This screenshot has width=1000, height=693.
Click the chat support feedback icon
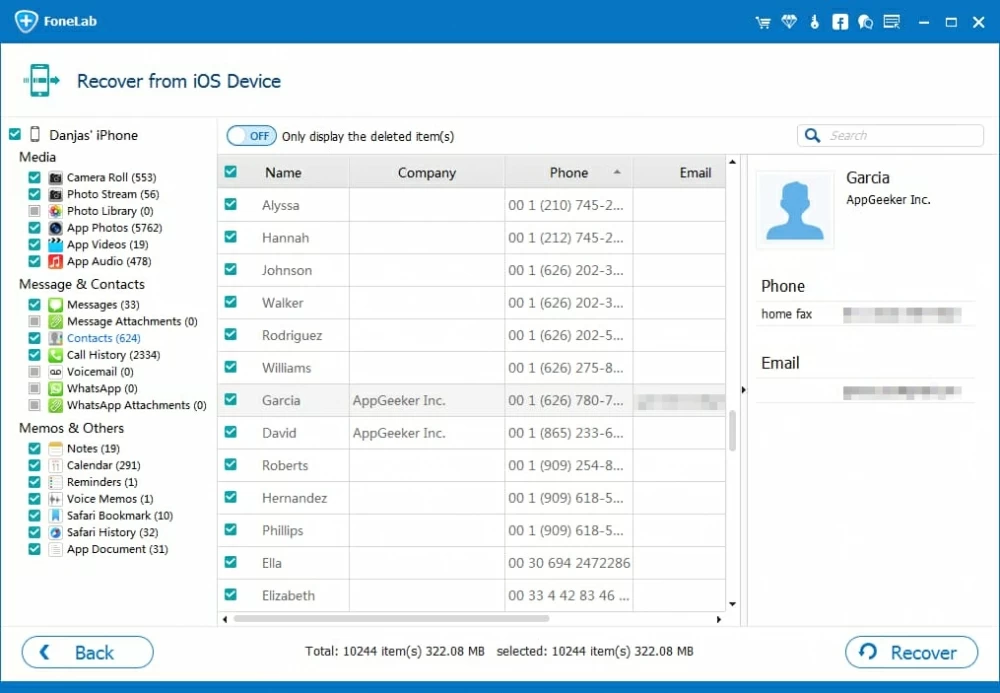866,22
